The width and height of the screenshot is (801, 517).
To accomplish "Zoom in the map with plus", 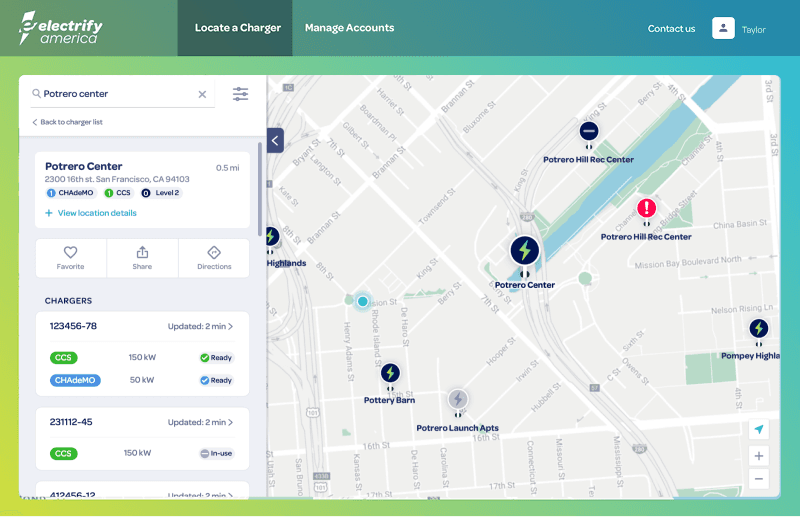I will [x=759, y=456].
